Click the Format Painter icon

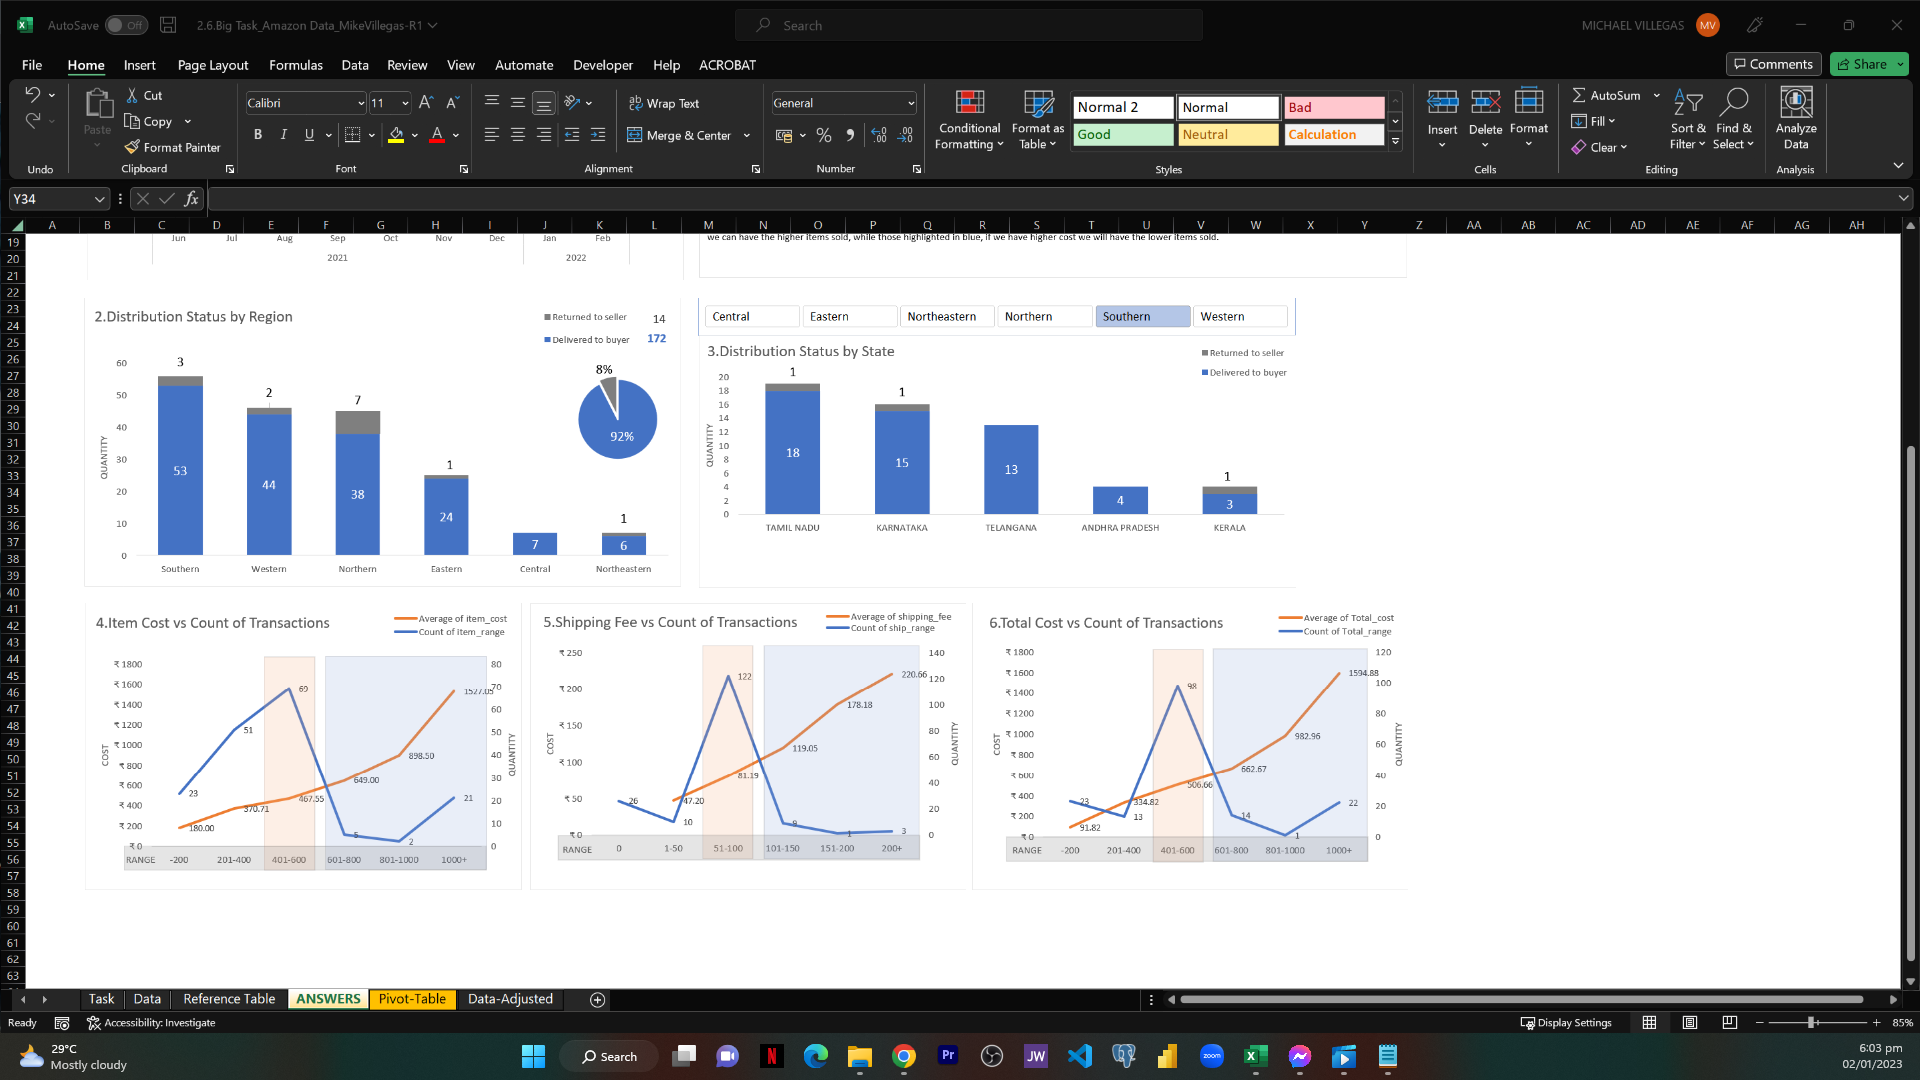coord(132,147)
